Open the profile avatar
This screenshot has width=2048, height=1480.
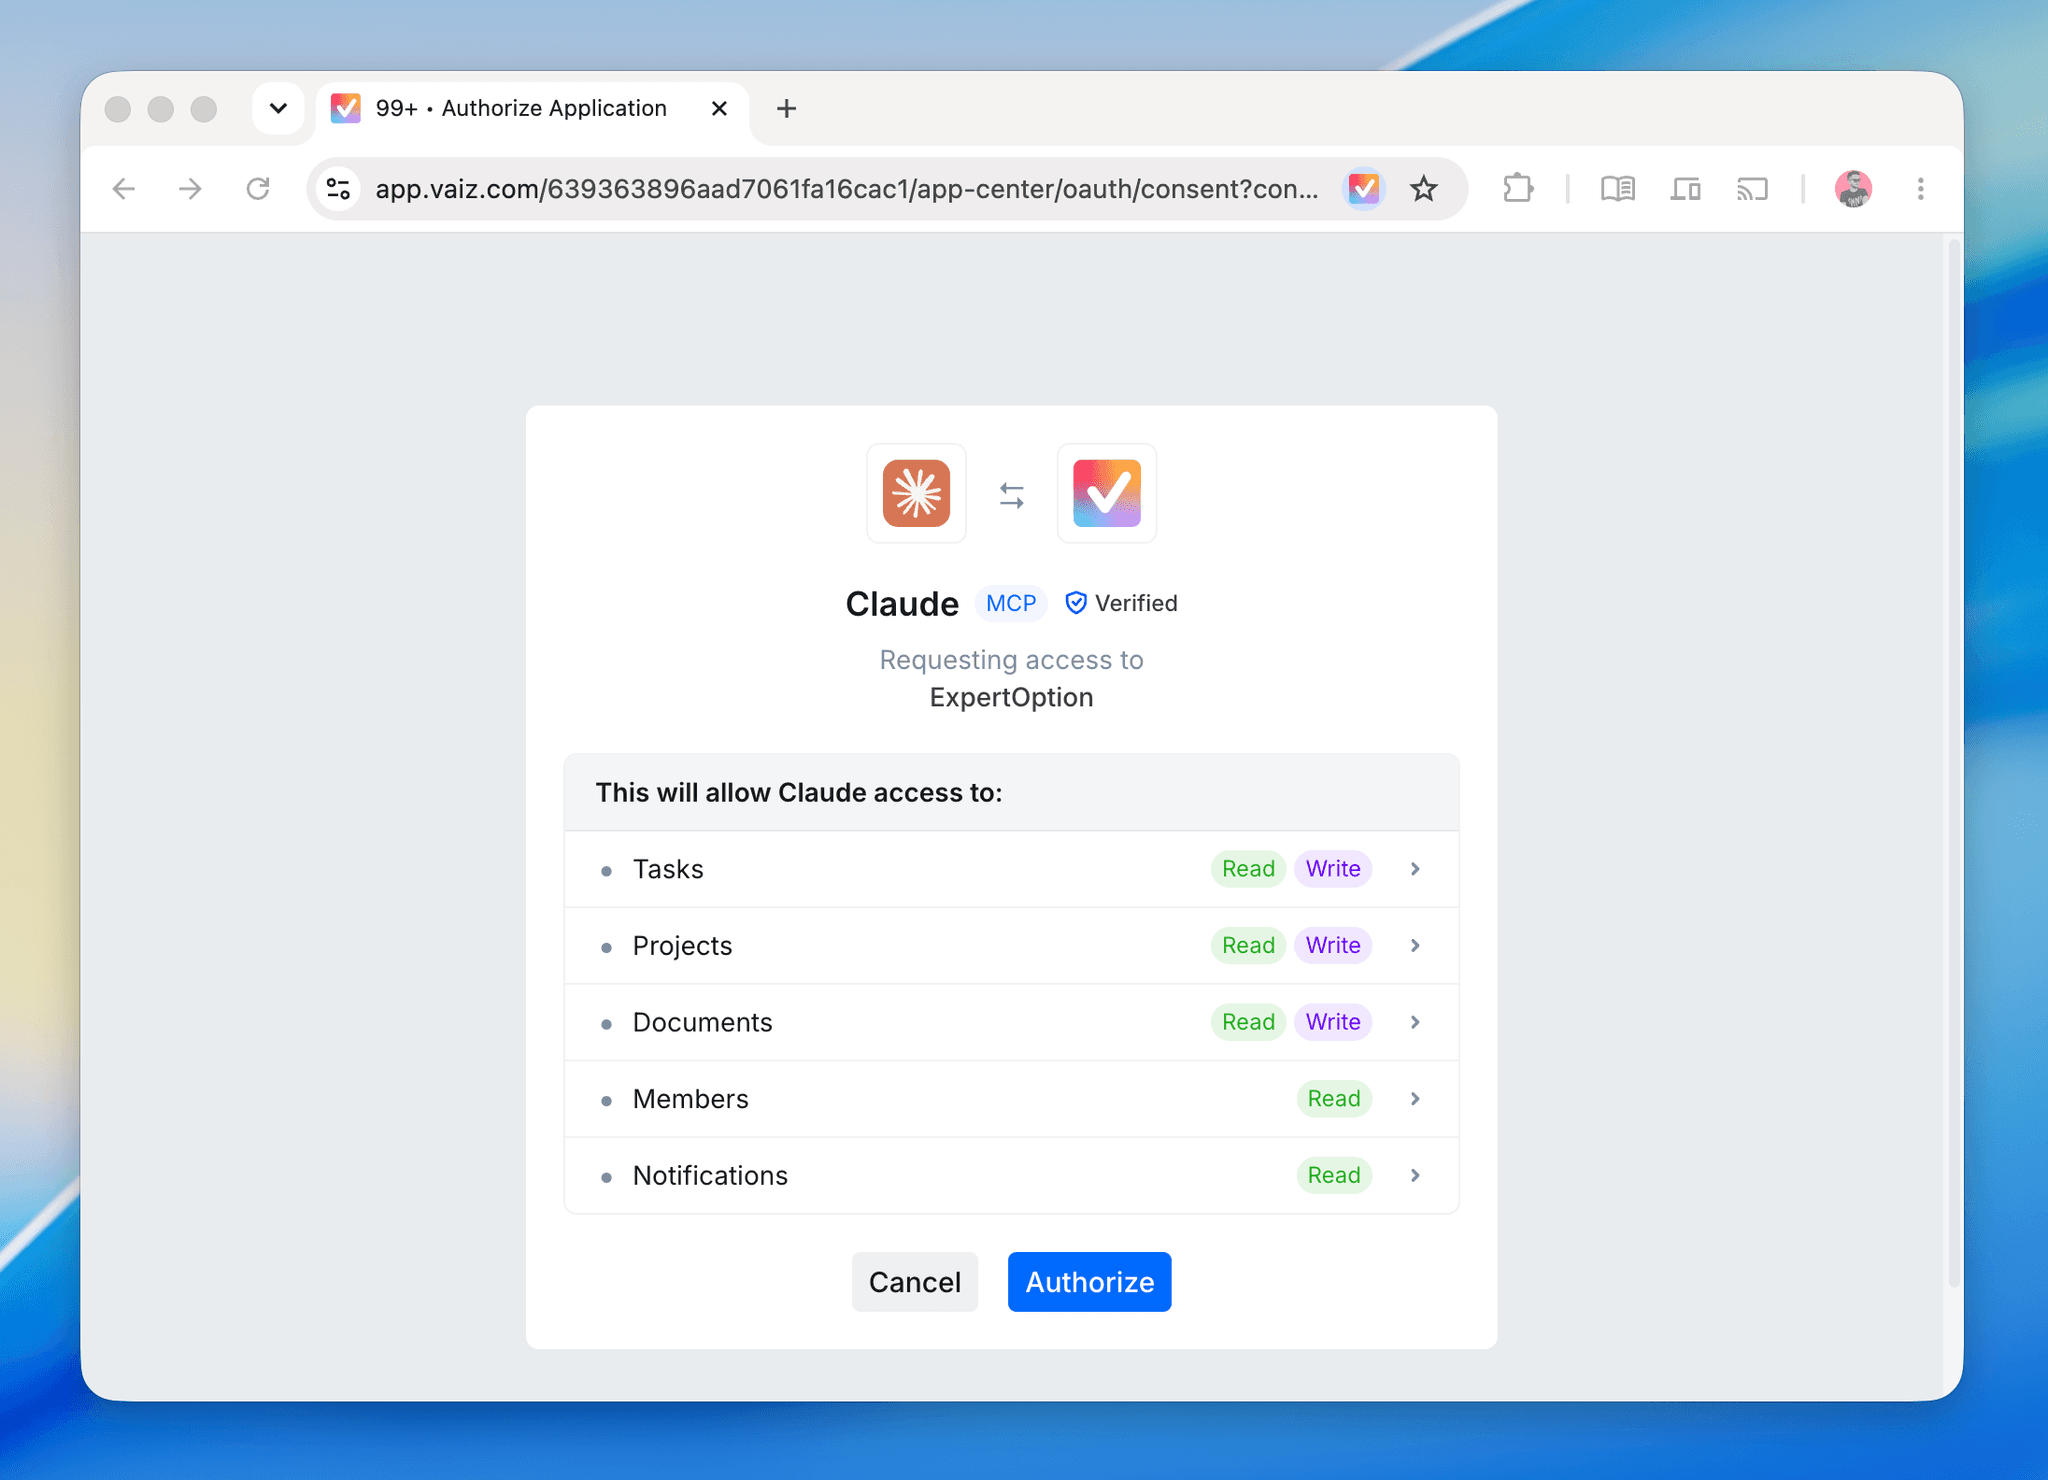click(1853, 189)
